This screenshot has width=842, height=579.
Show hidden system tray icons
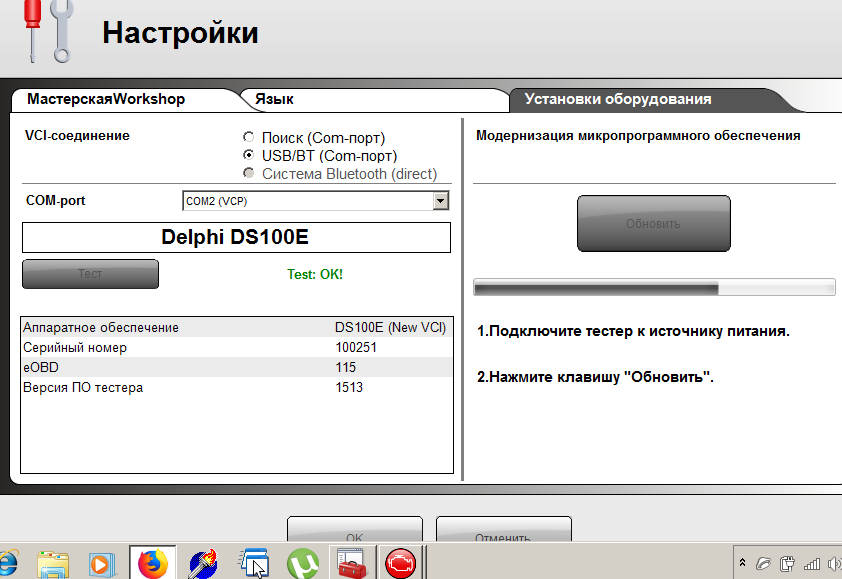click(x=742, y=563)
